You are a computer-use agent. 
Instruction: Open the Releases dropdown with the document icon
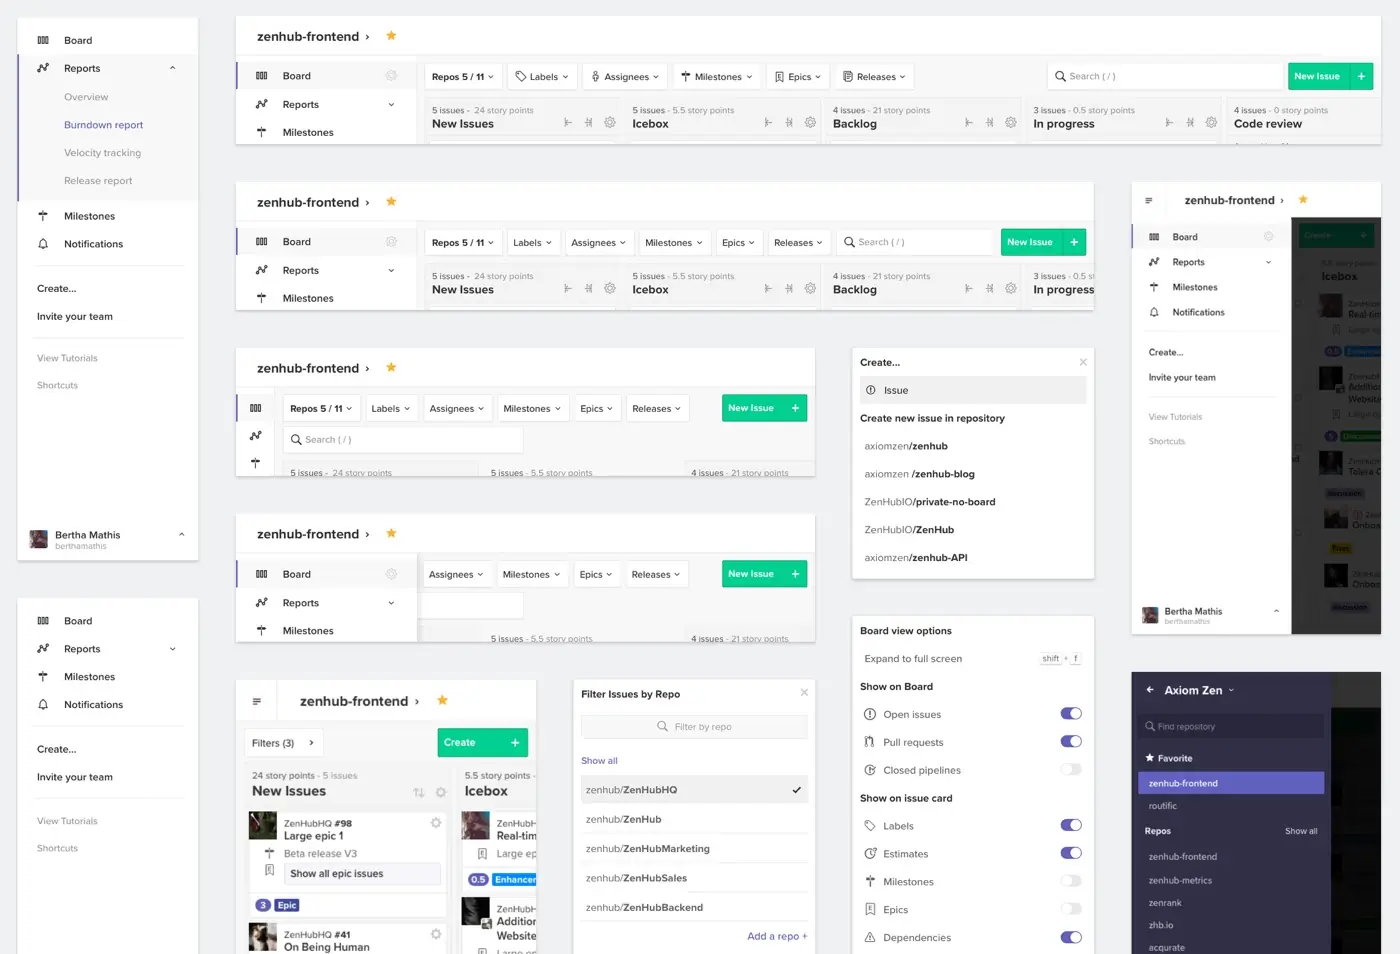(x=874, y=76)
